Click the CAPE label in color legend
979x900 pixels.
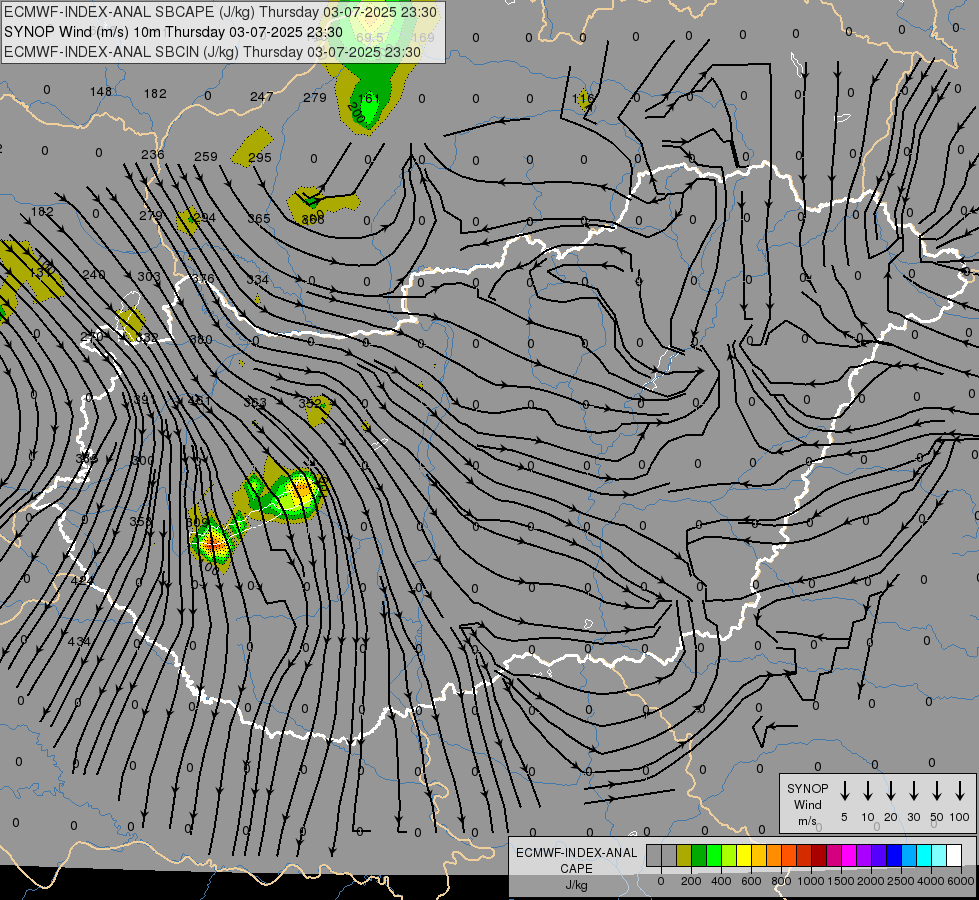point(576,869)
